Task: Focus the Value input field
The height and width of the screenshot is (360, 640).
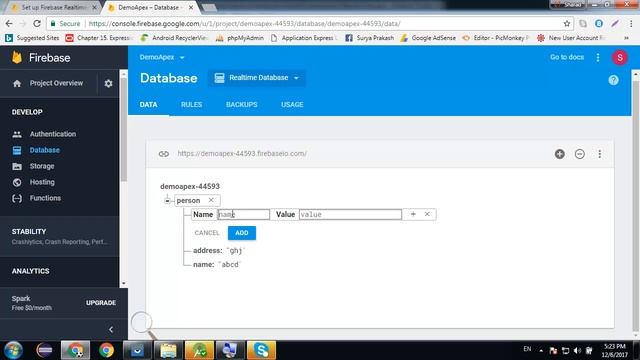Action: pos(350,214)
